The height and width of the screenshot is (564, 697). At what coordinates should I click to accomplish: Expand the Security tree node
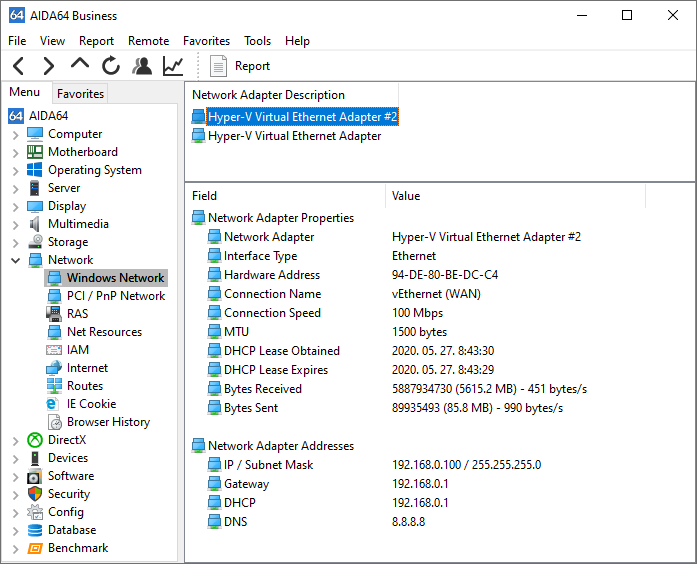(16, 495)
